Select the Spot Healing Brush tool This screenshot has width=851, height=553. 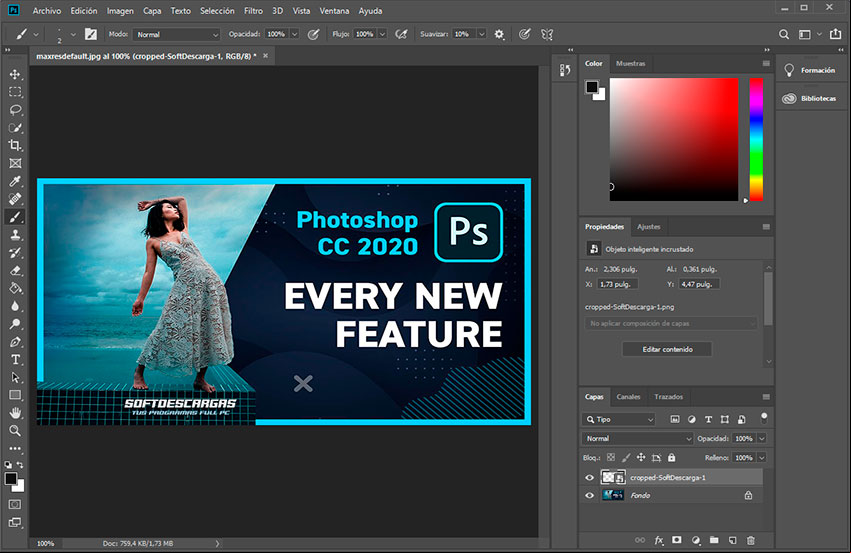(x=15, y=199)
